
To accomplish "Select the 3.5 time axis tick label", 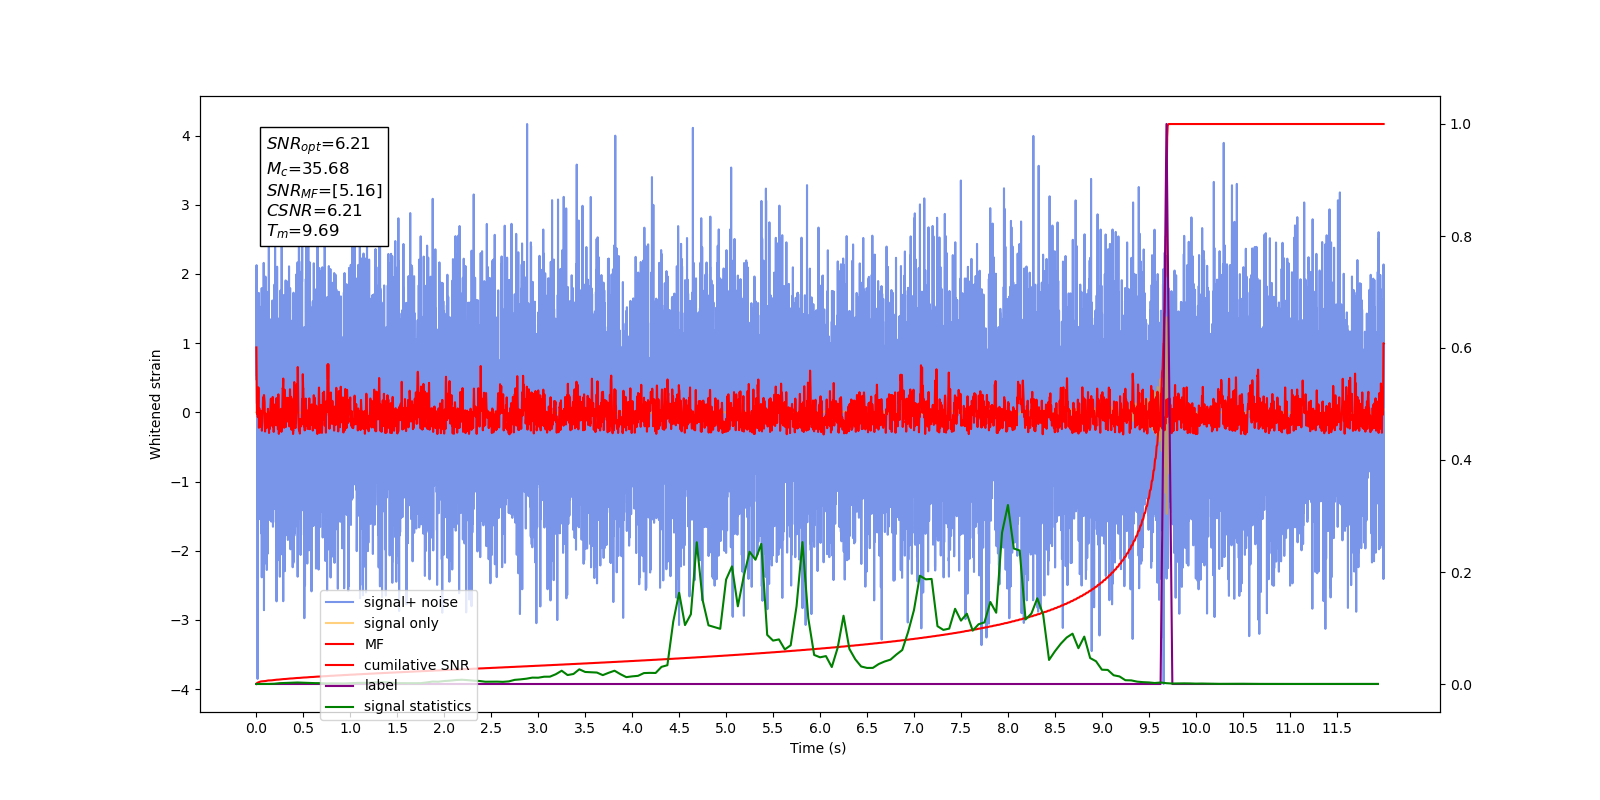I will (x=585, y=728).
